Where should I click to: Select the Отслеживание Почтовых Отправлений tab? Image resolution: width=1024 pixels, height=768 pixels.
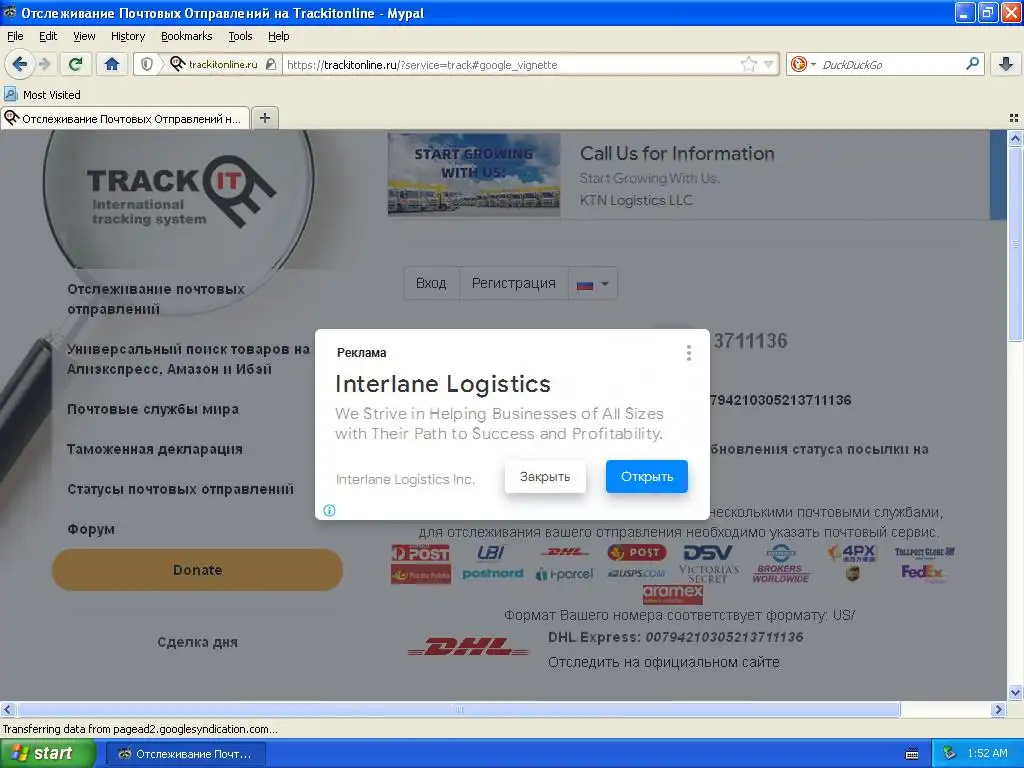click(125, 118)
